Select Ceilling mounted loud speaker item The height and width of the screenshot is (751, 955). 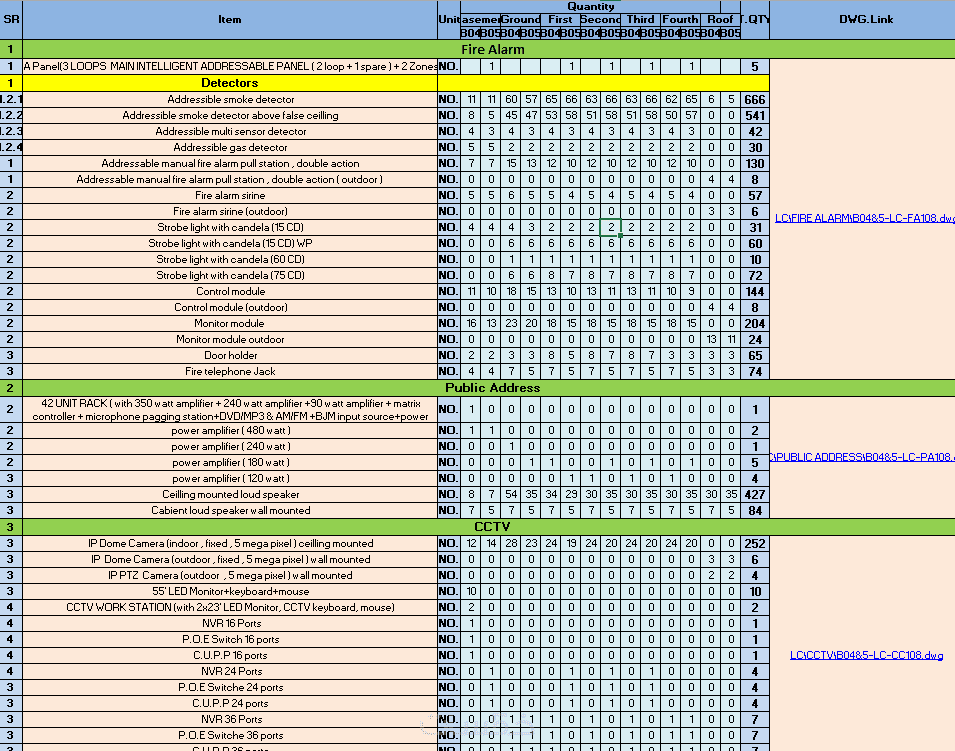pos(230,495)
